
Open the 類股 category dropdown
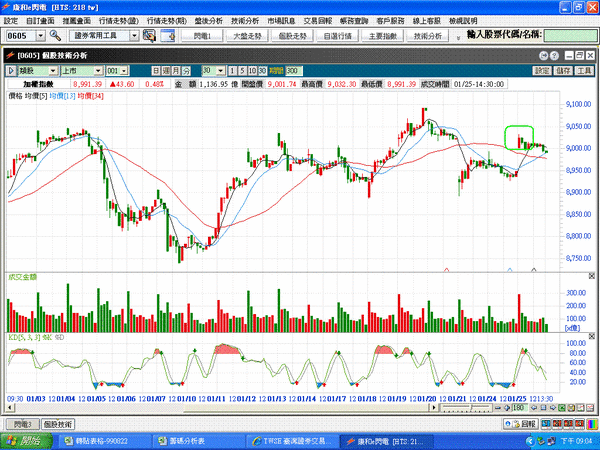tap(53, 71)
